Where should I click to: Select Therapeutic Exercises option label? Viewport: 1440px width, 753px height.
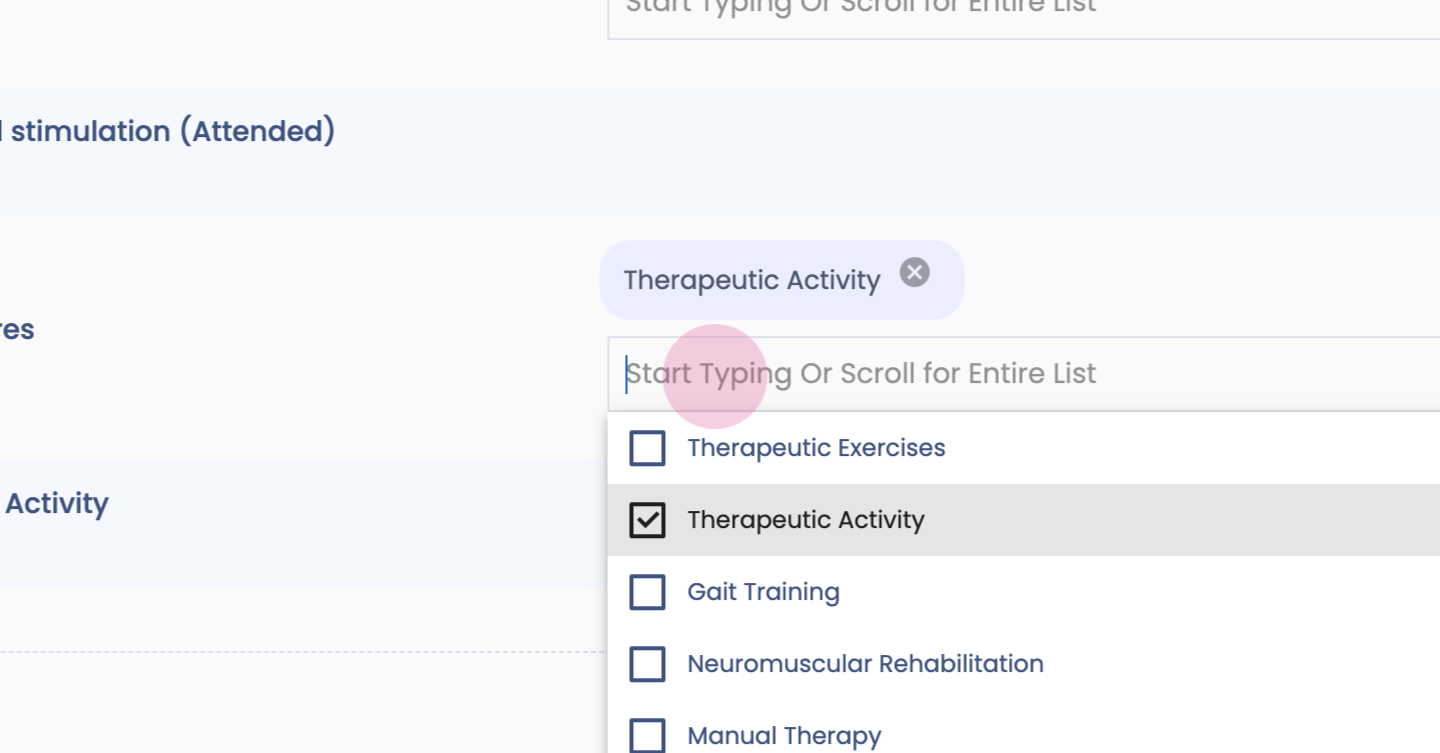pyautogui.click(x=816, y=448)
